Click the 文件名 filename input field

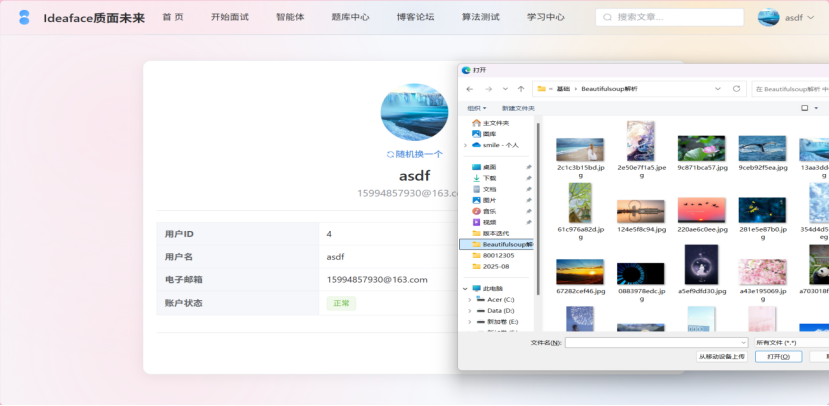click(x=655, y=342)
